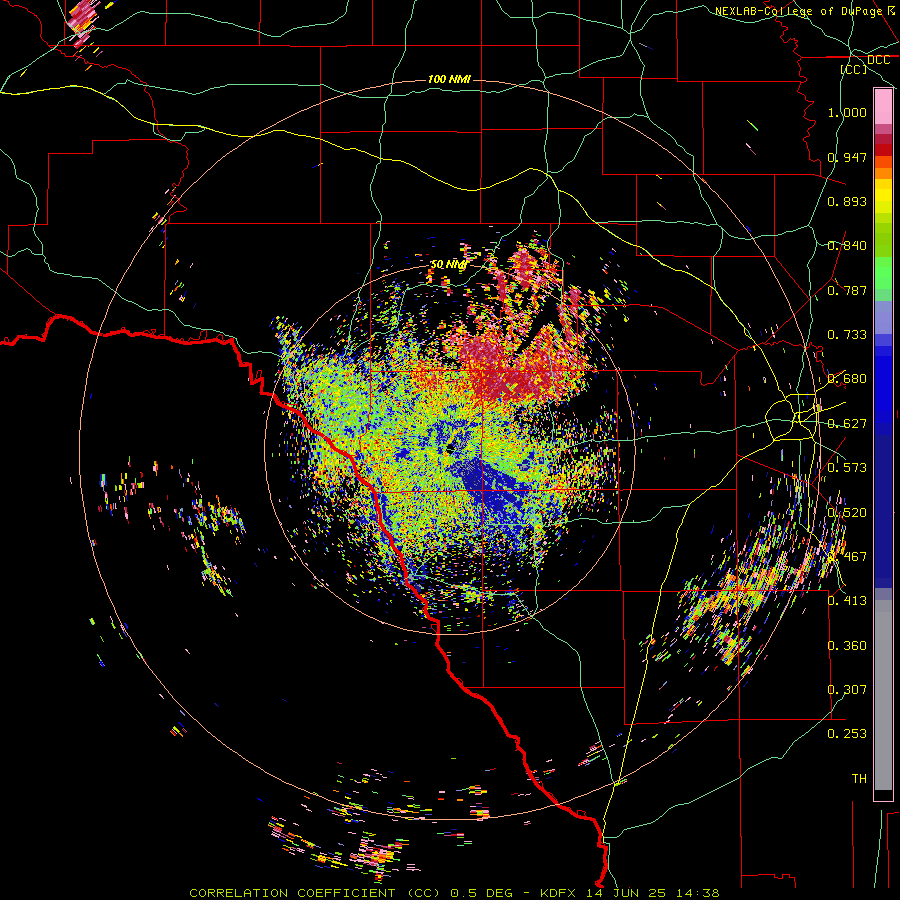Pick the light pink band of the color bar
The width and height of the screenshot is (900, 900).
point(883,107)
